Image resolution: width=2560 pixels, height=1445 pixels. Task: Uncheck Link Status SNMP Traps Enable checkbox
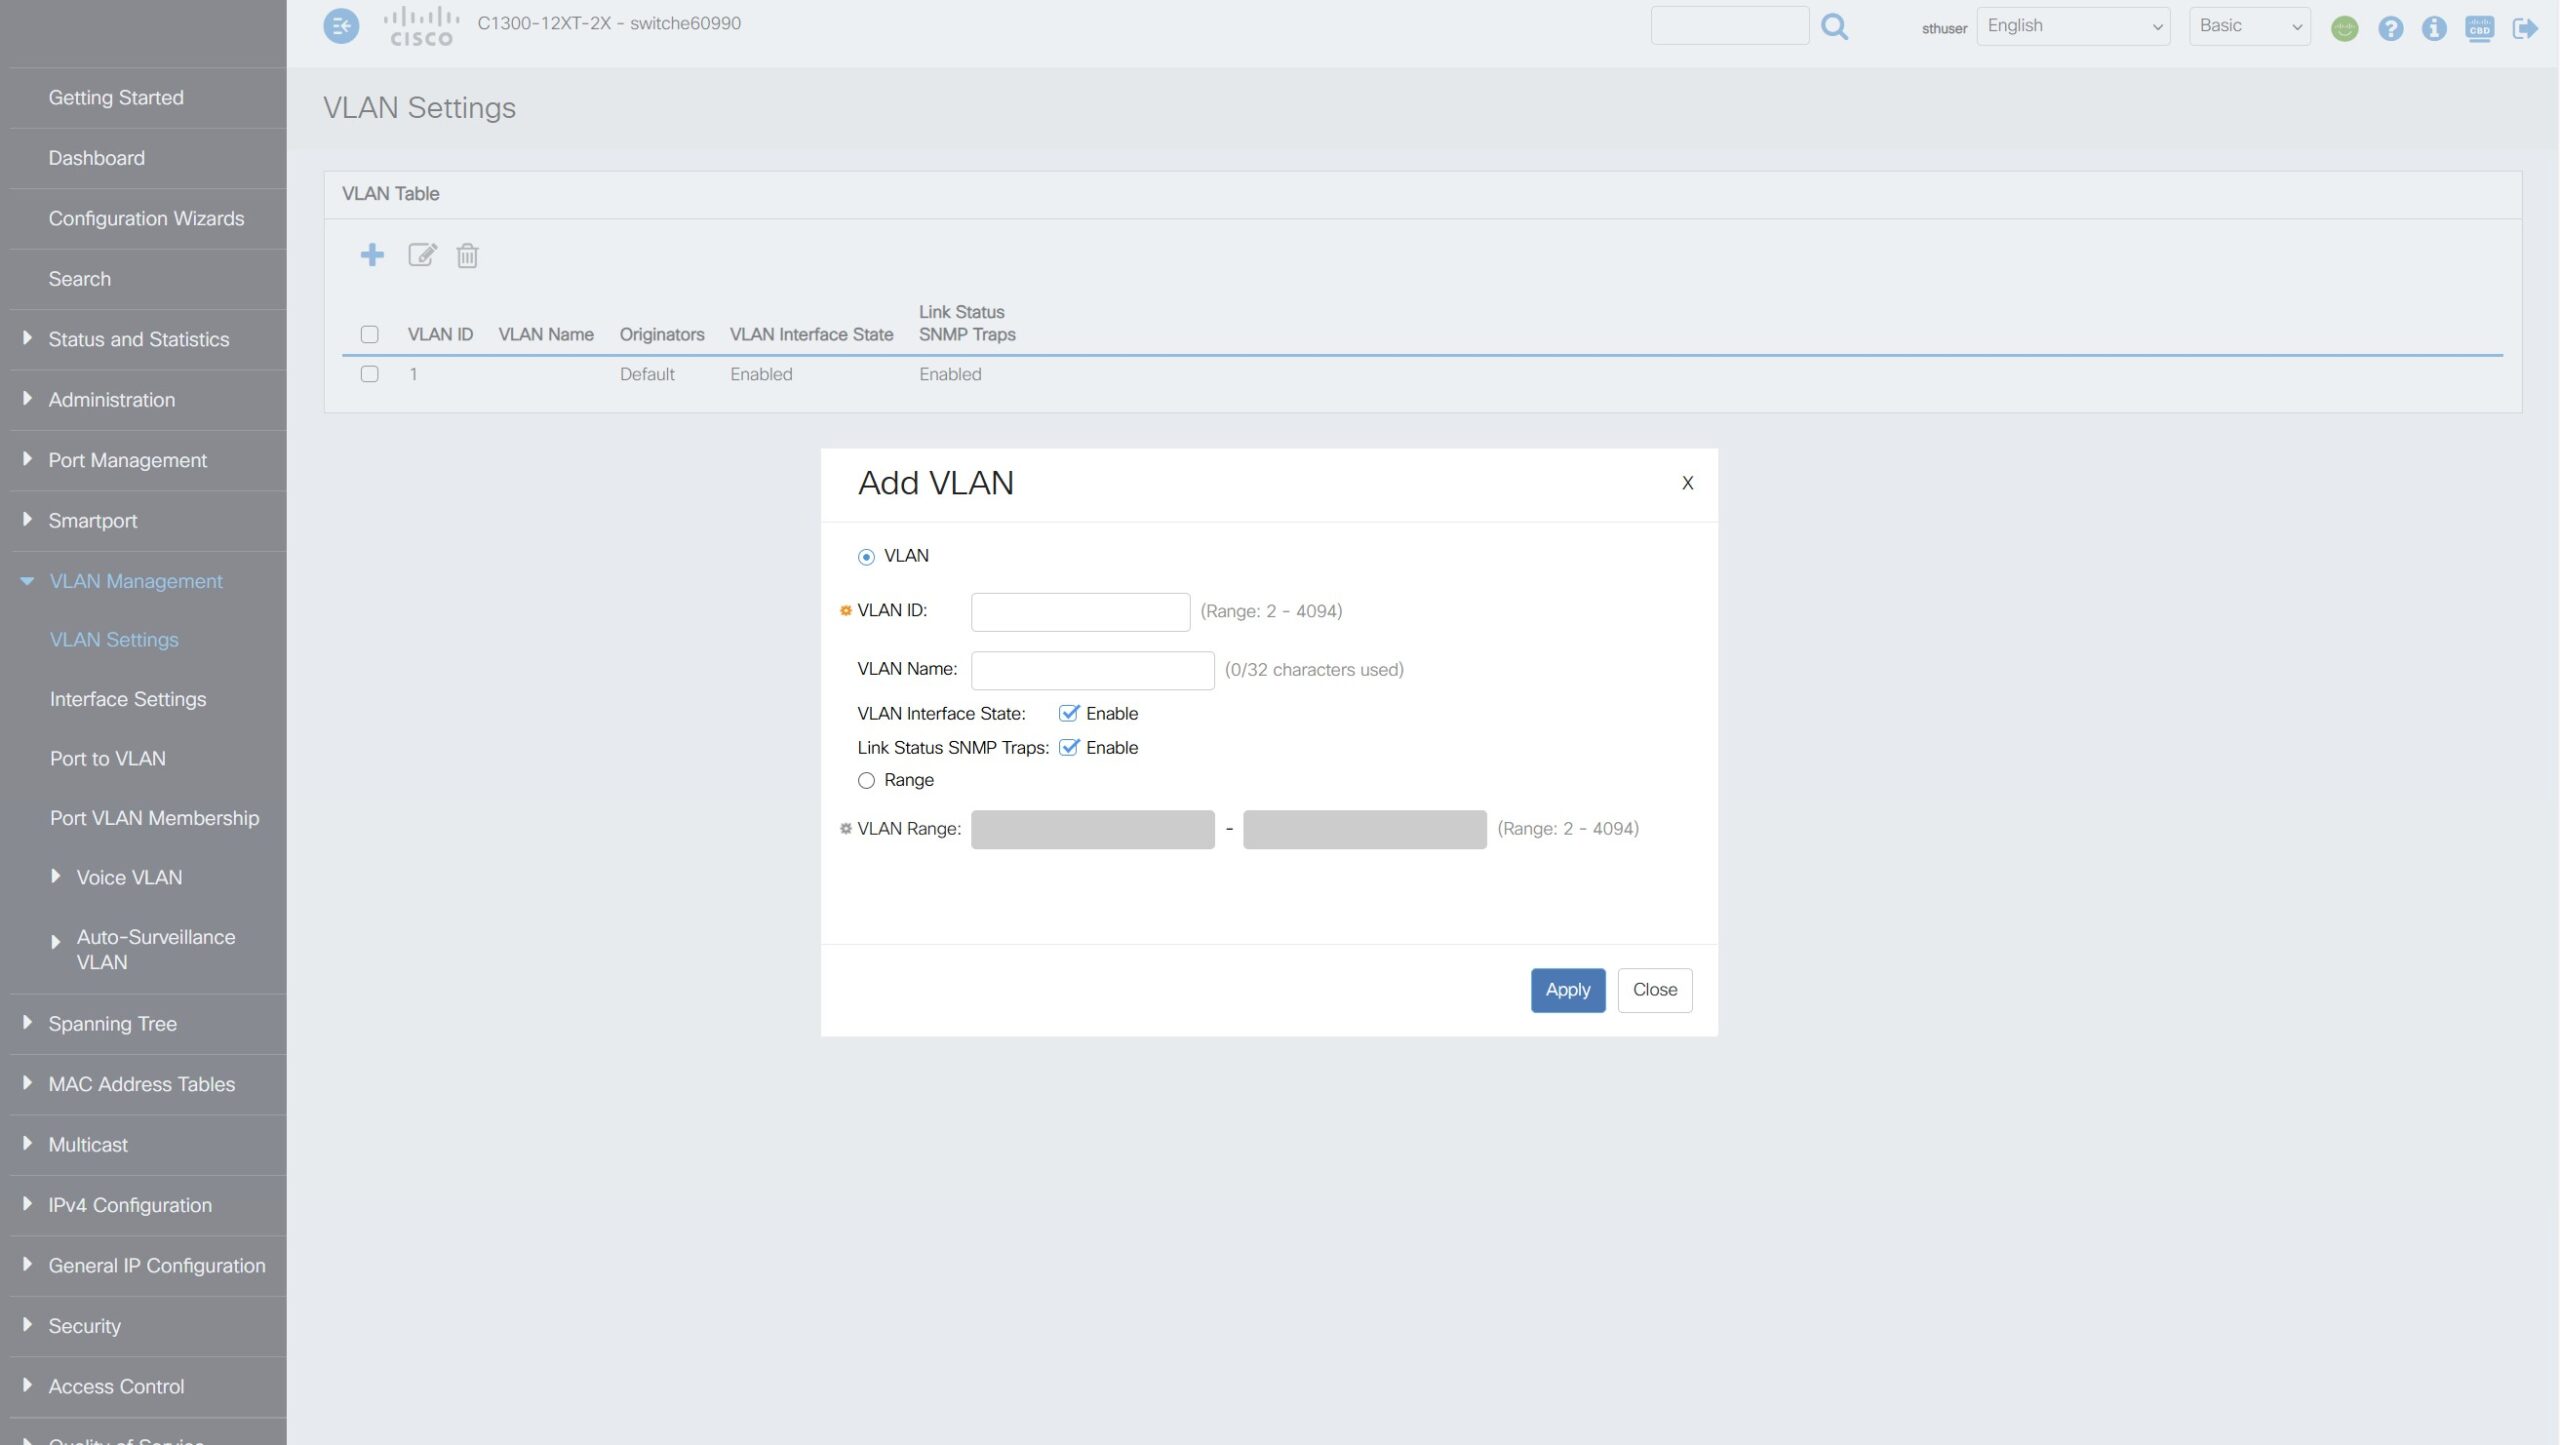pos(1069,747)
